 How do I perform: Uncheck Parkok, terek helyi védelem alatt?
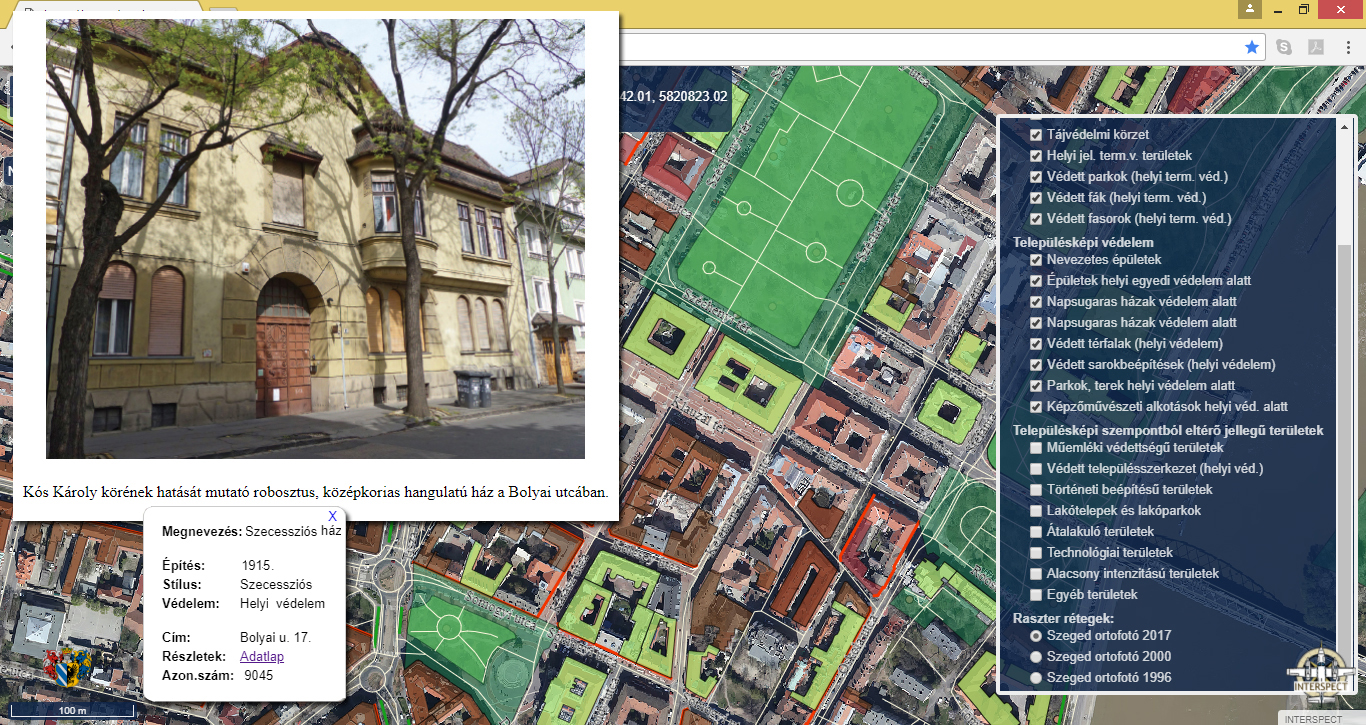point(1037,386)
